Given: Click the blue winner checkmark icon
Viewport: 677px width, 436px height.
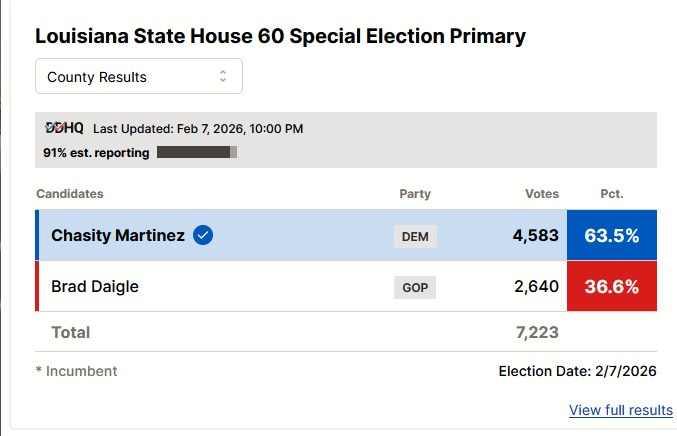Looking at the screenshot, I should click(203, 236).
